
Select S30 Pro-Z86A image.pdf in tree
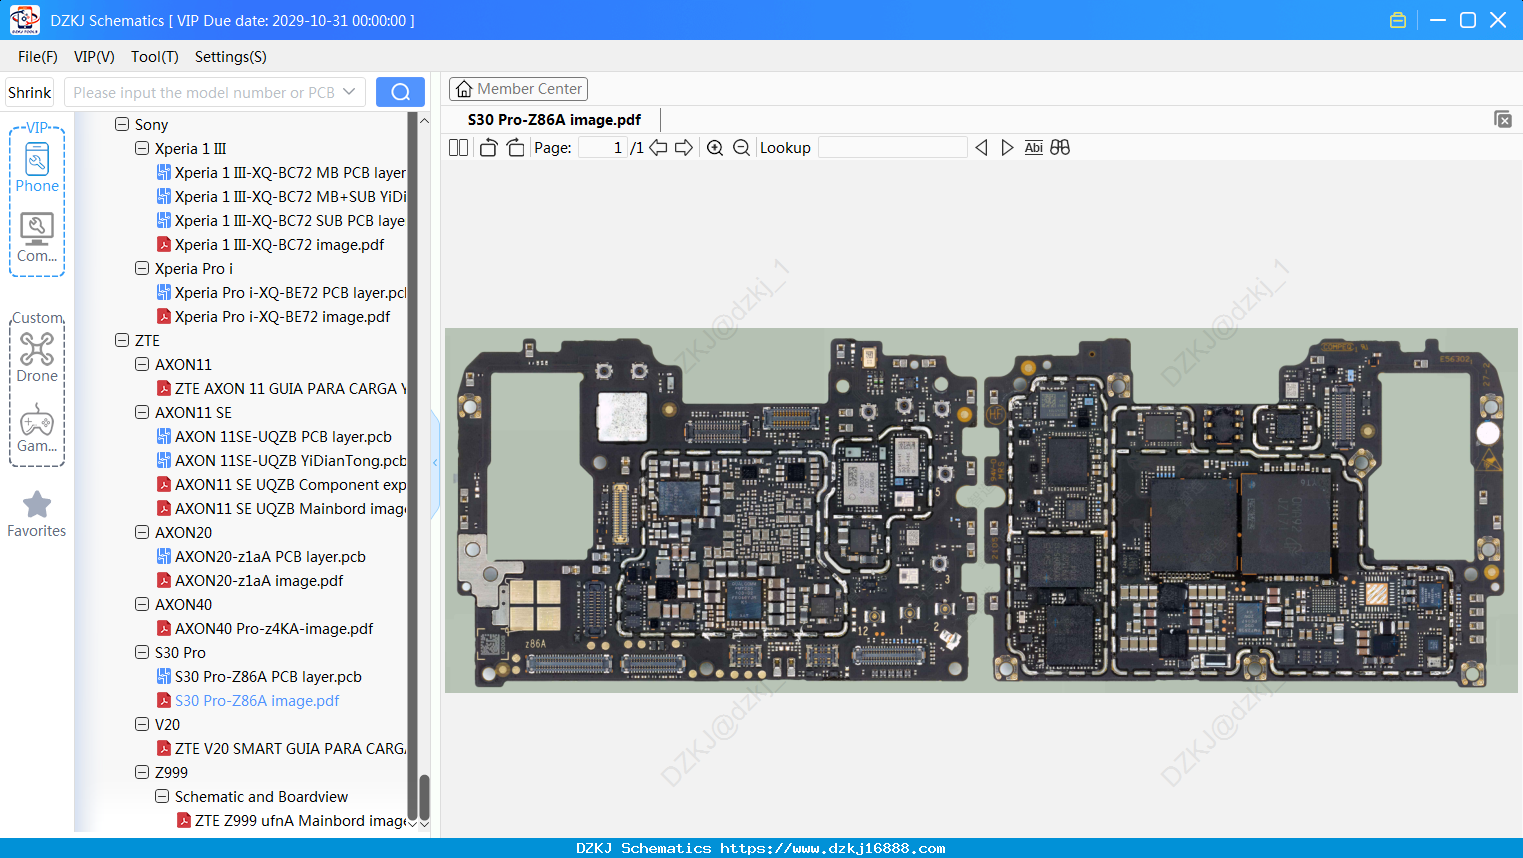click(248, 700)
